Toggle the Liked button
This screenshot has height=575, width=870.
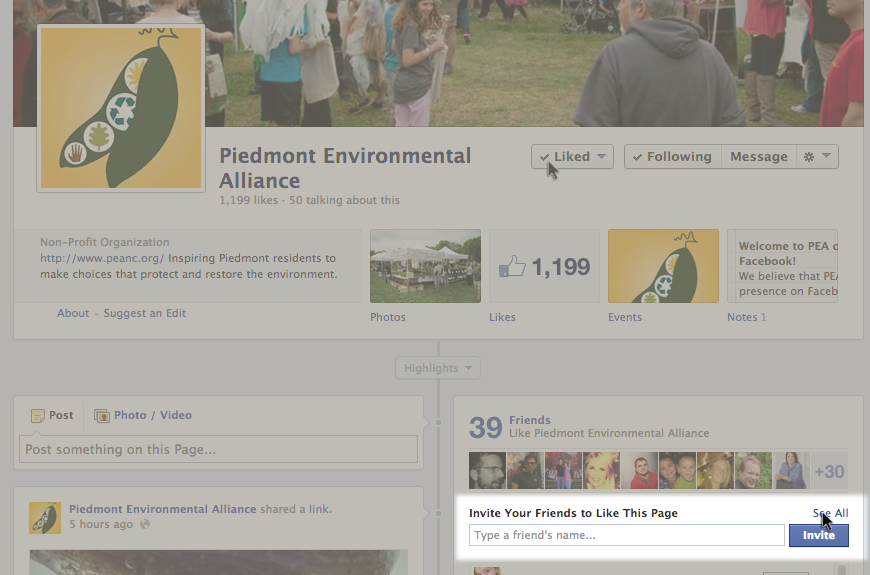pyautogui.click(x=572, y=157)
